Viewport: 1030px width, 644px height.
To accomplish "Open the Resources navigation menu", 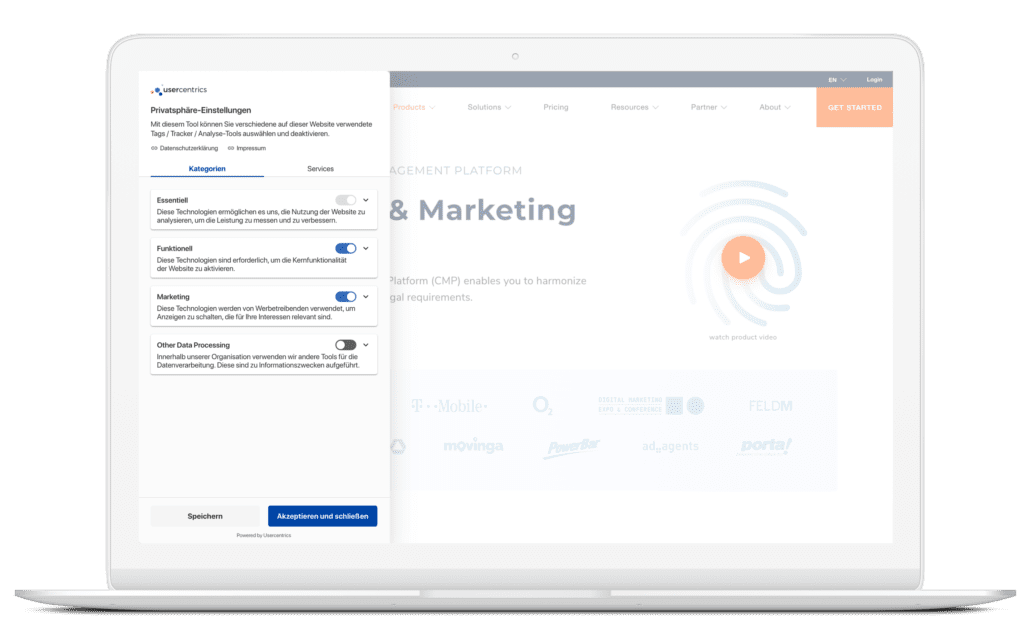I will pyautogui.click(x=634, y=107).
